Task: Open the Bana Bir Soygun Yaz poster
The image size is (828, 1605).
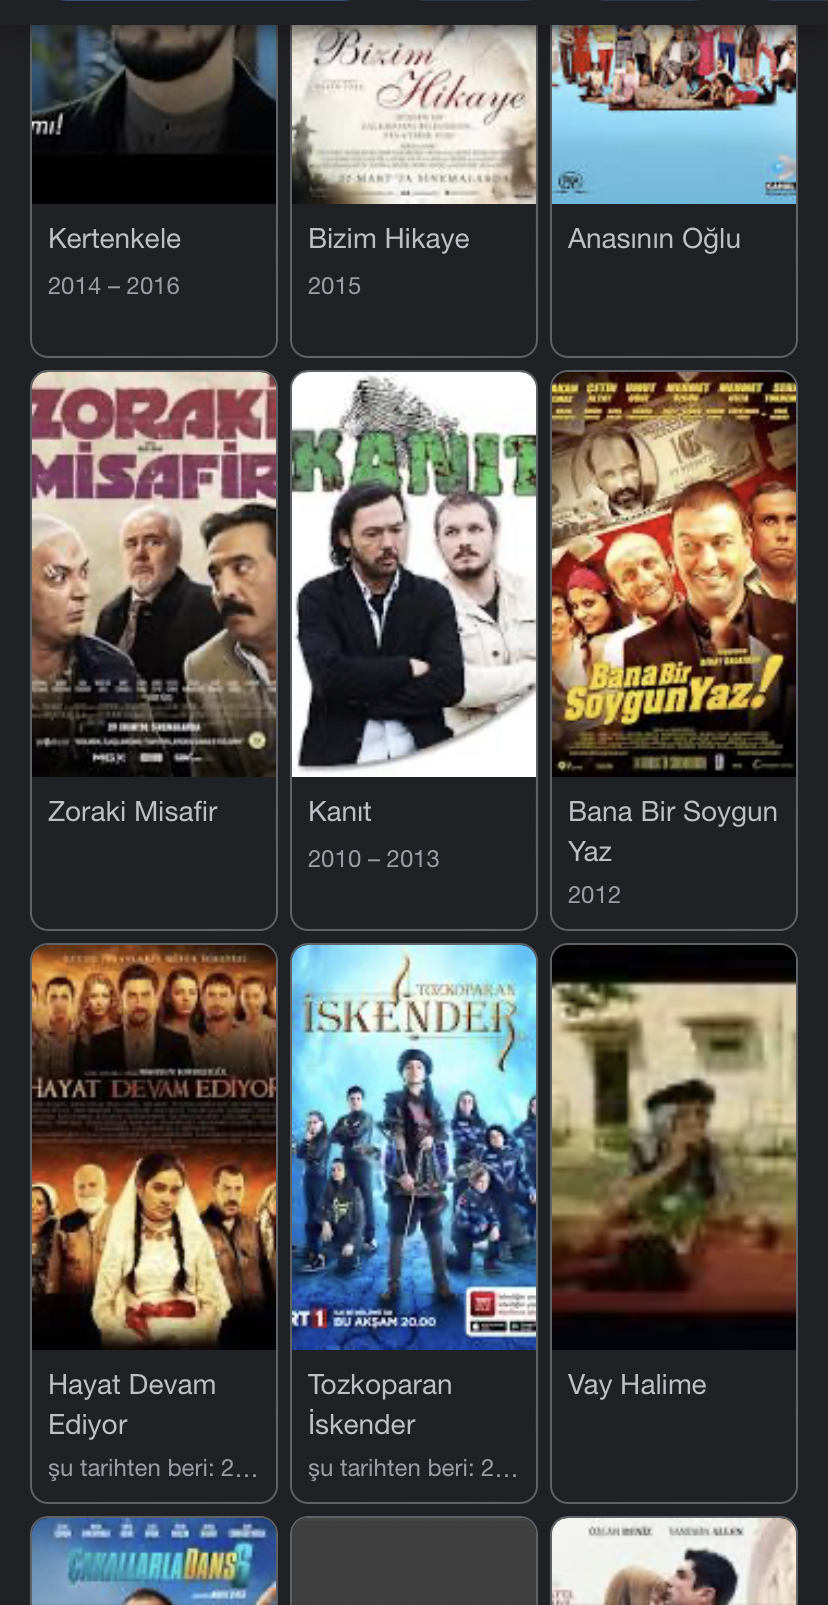Action: [x=674, y=575]
